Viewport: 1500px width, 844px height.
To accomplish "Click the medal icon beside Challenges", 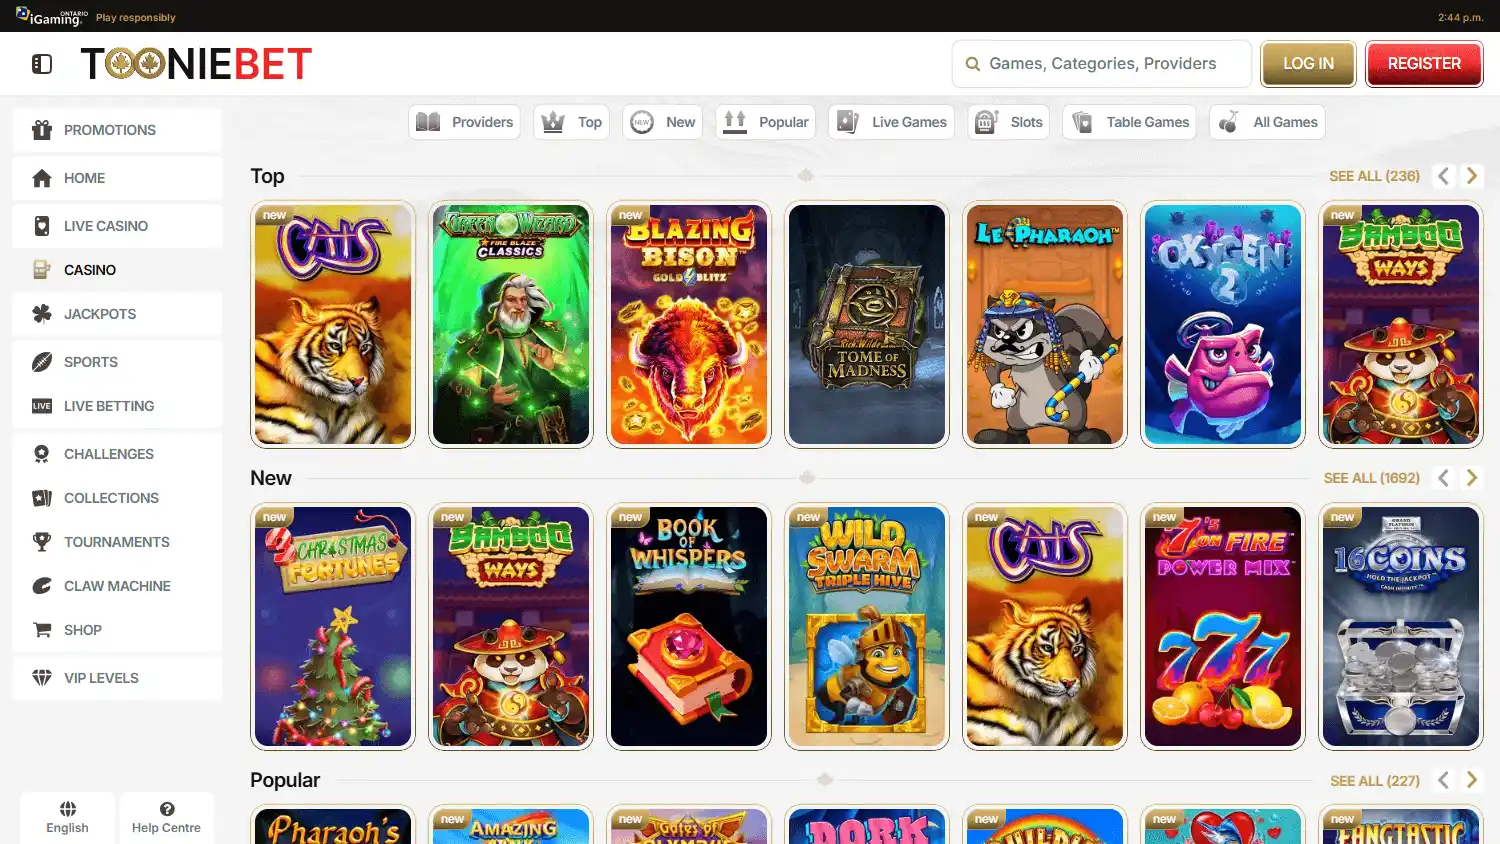I will pyautogui.click(x=42, y=454).
